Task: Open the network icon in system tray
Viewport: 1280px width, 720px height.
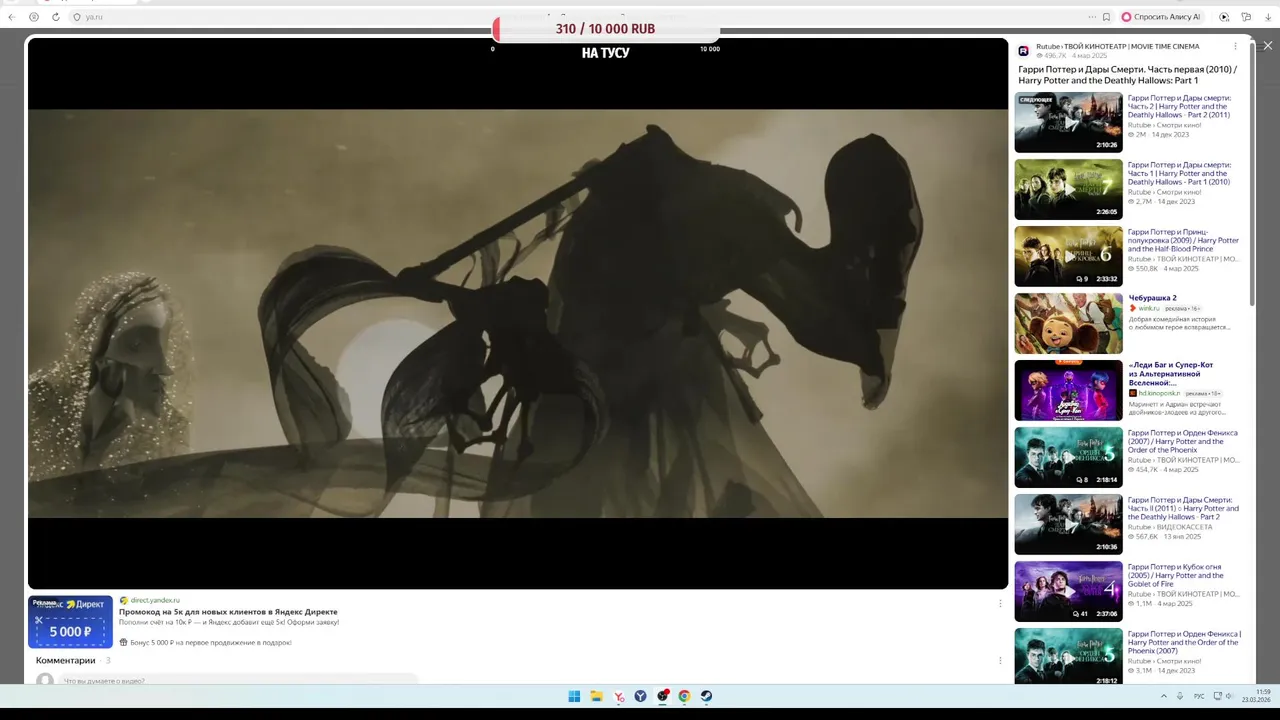Action: click(1217, 696)
